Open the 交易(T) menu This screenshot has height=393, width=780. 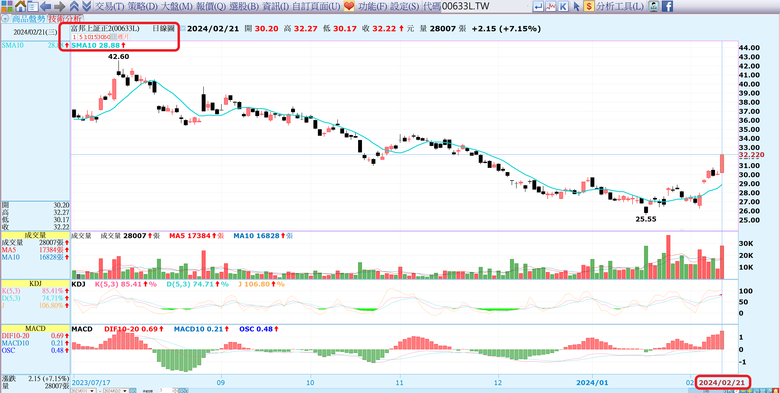click(x=109, y=6)
